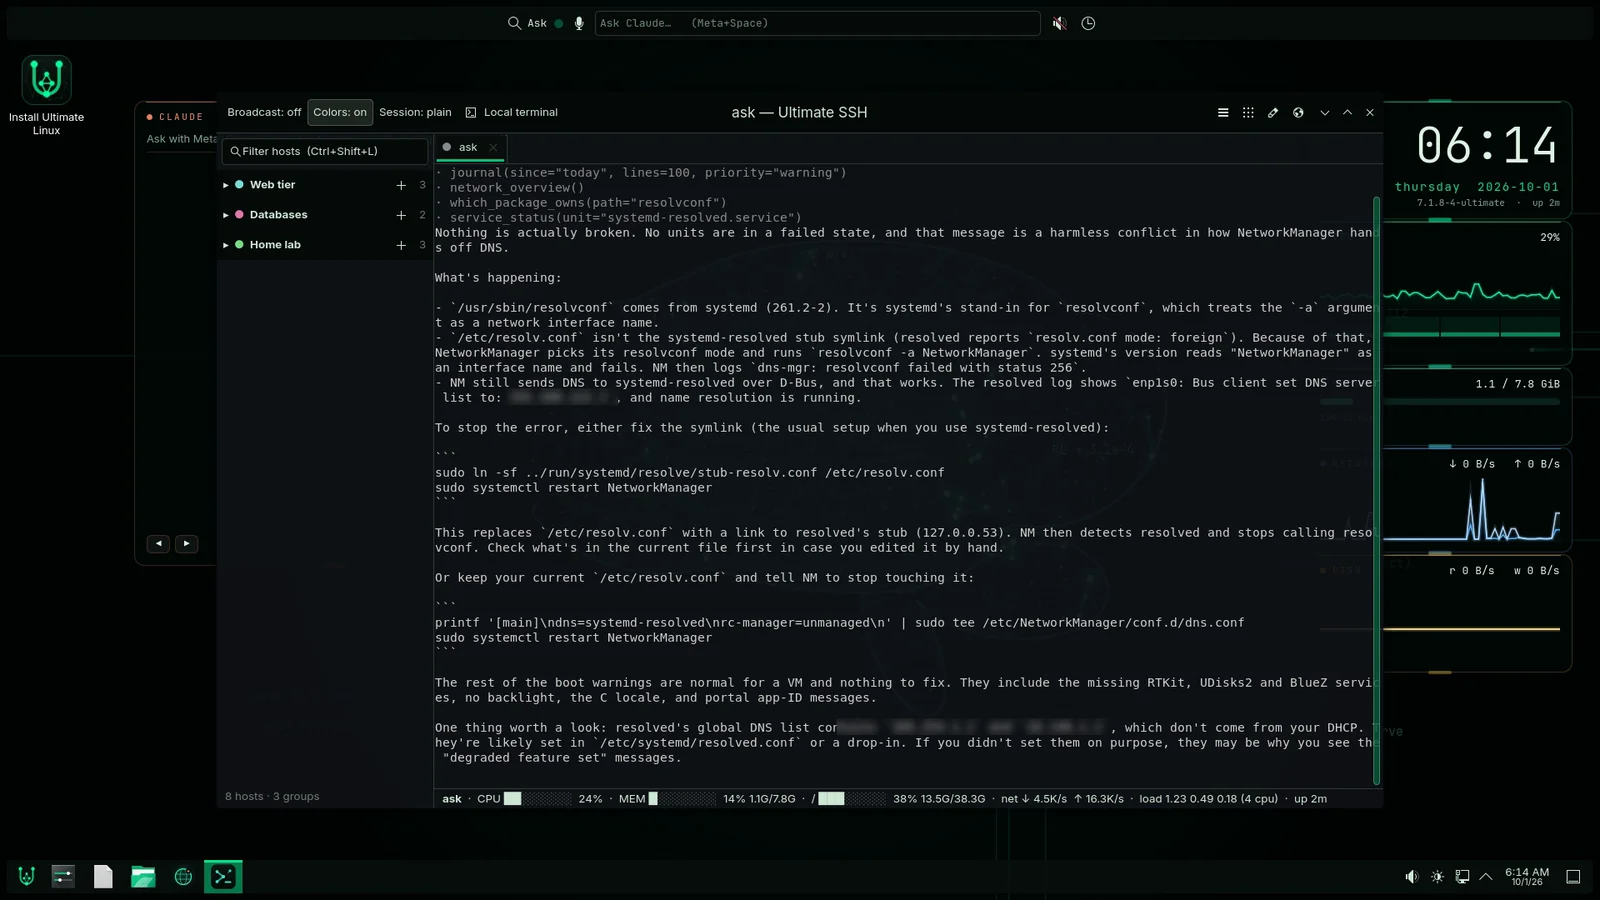This screenshot has width=1600, height=900.
Task: Click the microphone icon in the Ask bar
Action: 579,23
